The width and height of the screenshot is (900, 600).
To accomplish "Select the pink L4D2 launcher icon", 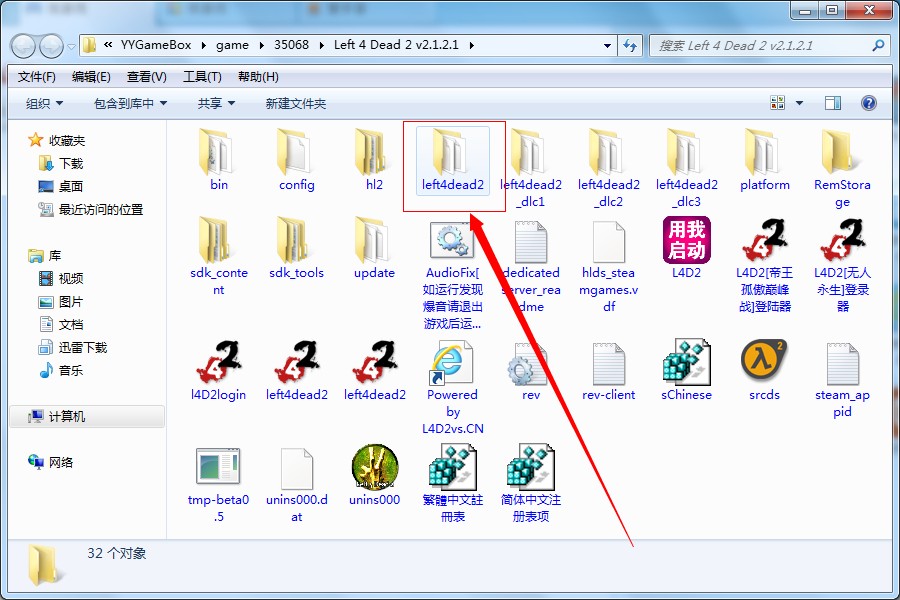I will click(686, 247).
